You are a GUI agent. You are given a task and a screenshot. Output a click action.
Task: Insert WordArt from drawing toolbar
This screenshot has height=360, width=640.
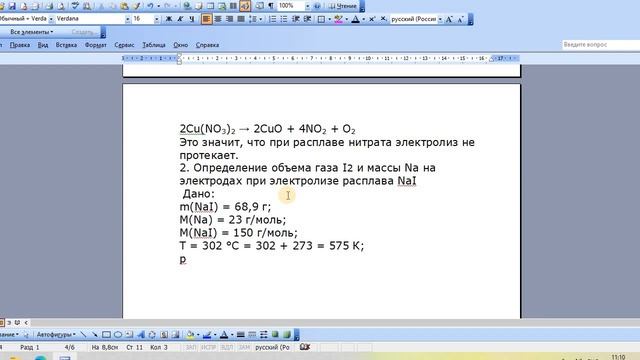pos(141,335)
